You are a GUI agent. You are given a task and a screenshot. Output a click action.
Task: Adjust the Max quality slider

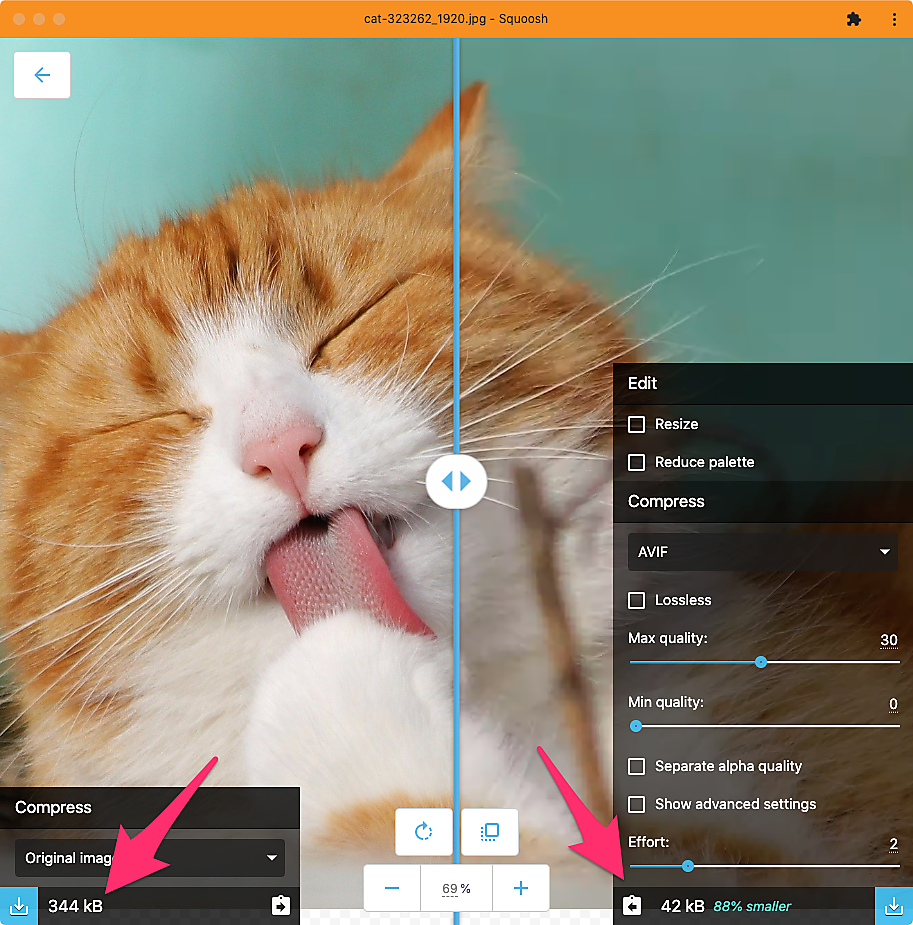click(764, 662)
